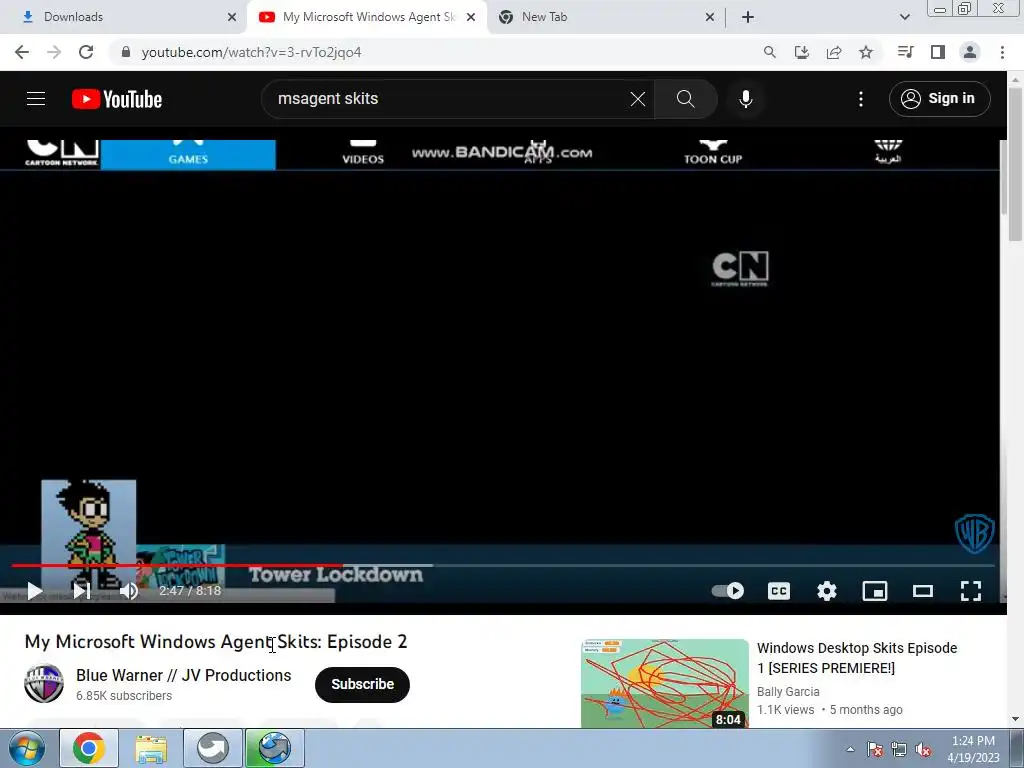This screenshot has width=1024, height=768.
Task: Show hidden system tray icons
Action: tap(850, 749)
